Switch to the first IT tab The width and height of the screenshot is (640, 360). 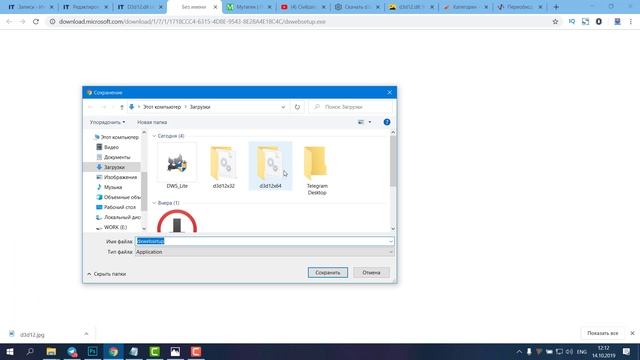[x=31, y=7]
